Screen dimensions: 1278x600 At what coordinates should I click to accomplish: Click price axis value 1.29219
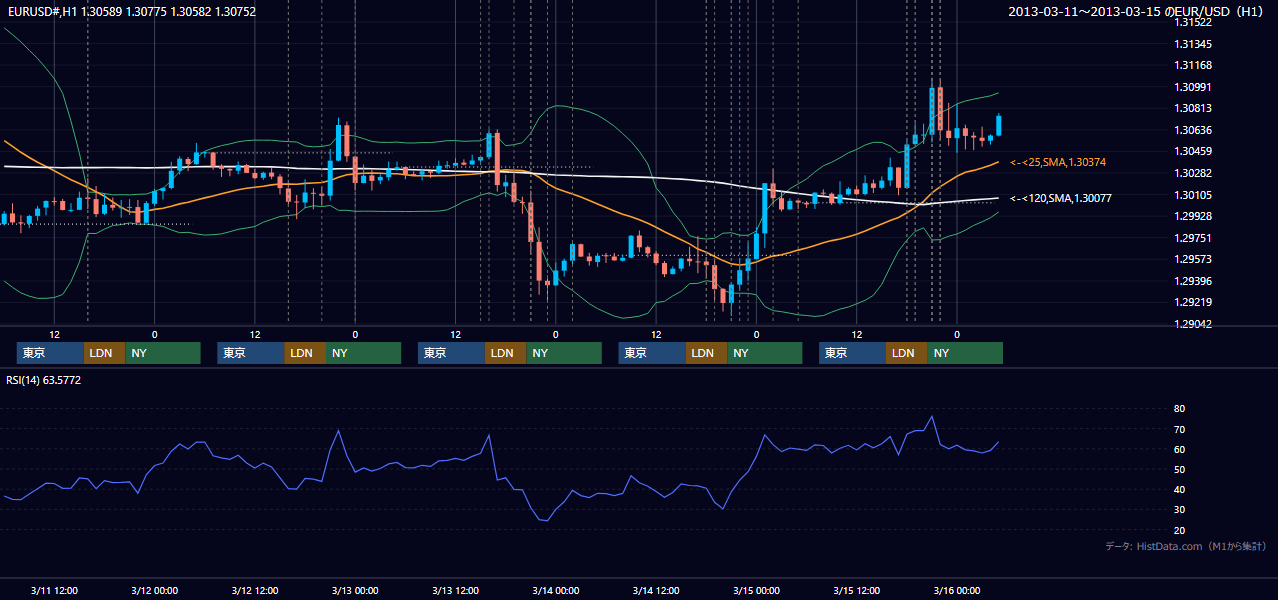click(x=1194, y=302)
